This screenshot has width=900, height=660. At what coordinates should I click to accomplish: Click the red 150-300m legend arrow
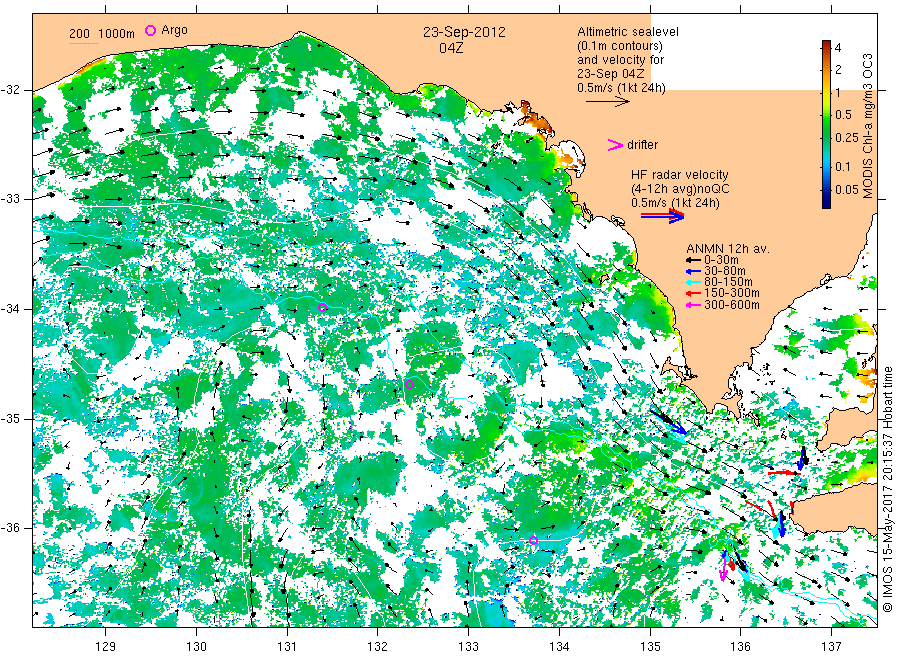click(693, 293)
